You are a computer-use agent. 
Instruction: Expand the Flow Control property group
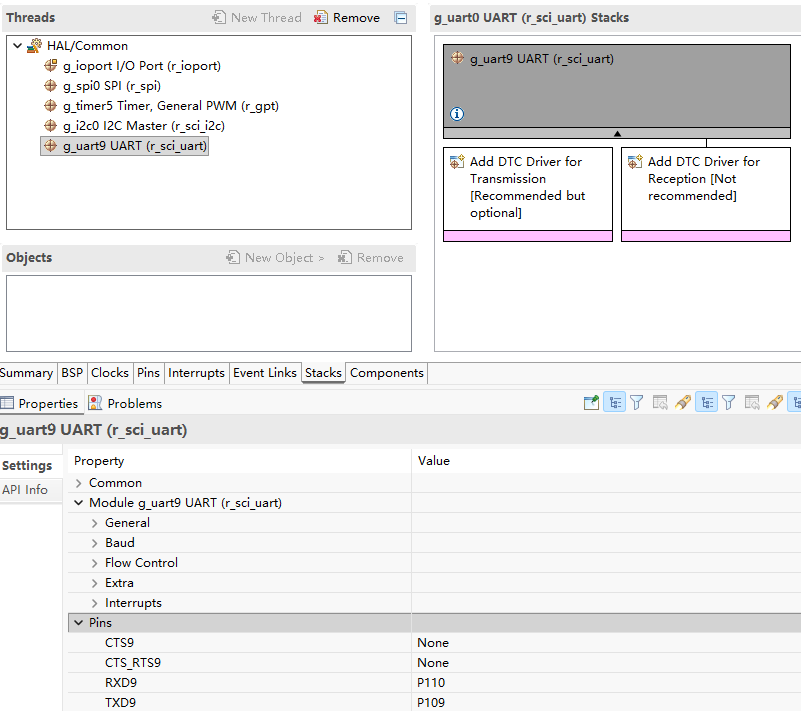pyautogui.click(x=95, y=563)
